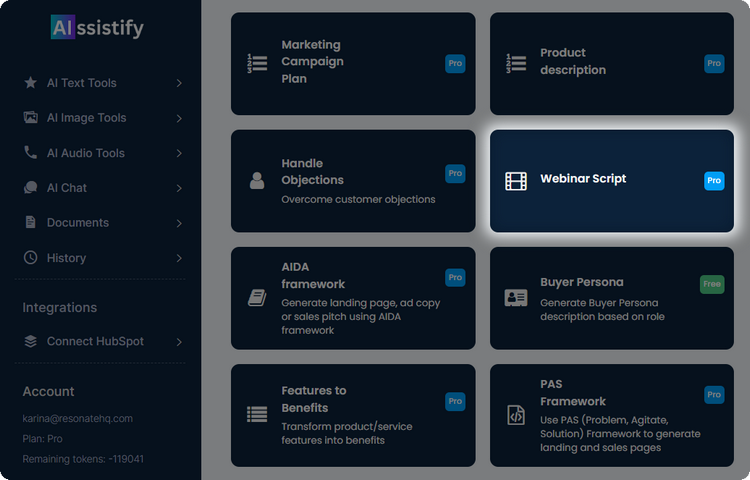This screenshot has height=480, width=750.
Task: Expand the Connect HubSpot chevron
Action: [179, 342]
